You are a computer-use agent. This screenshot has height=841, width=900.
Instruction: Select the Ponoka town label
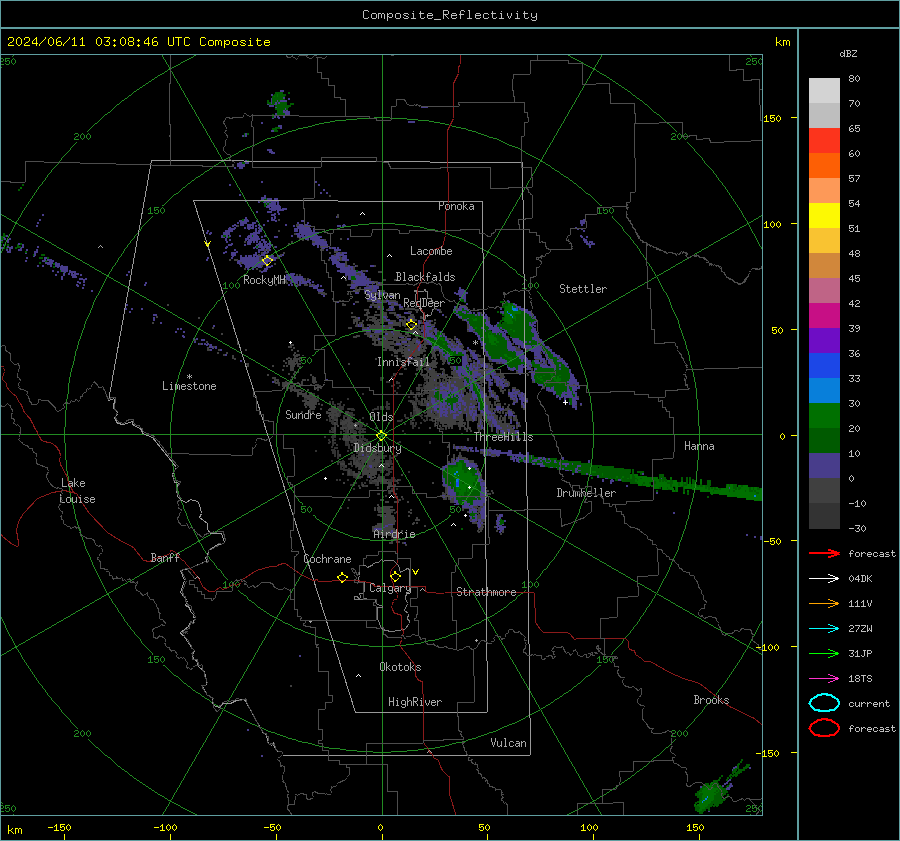(x=456, y=206)
